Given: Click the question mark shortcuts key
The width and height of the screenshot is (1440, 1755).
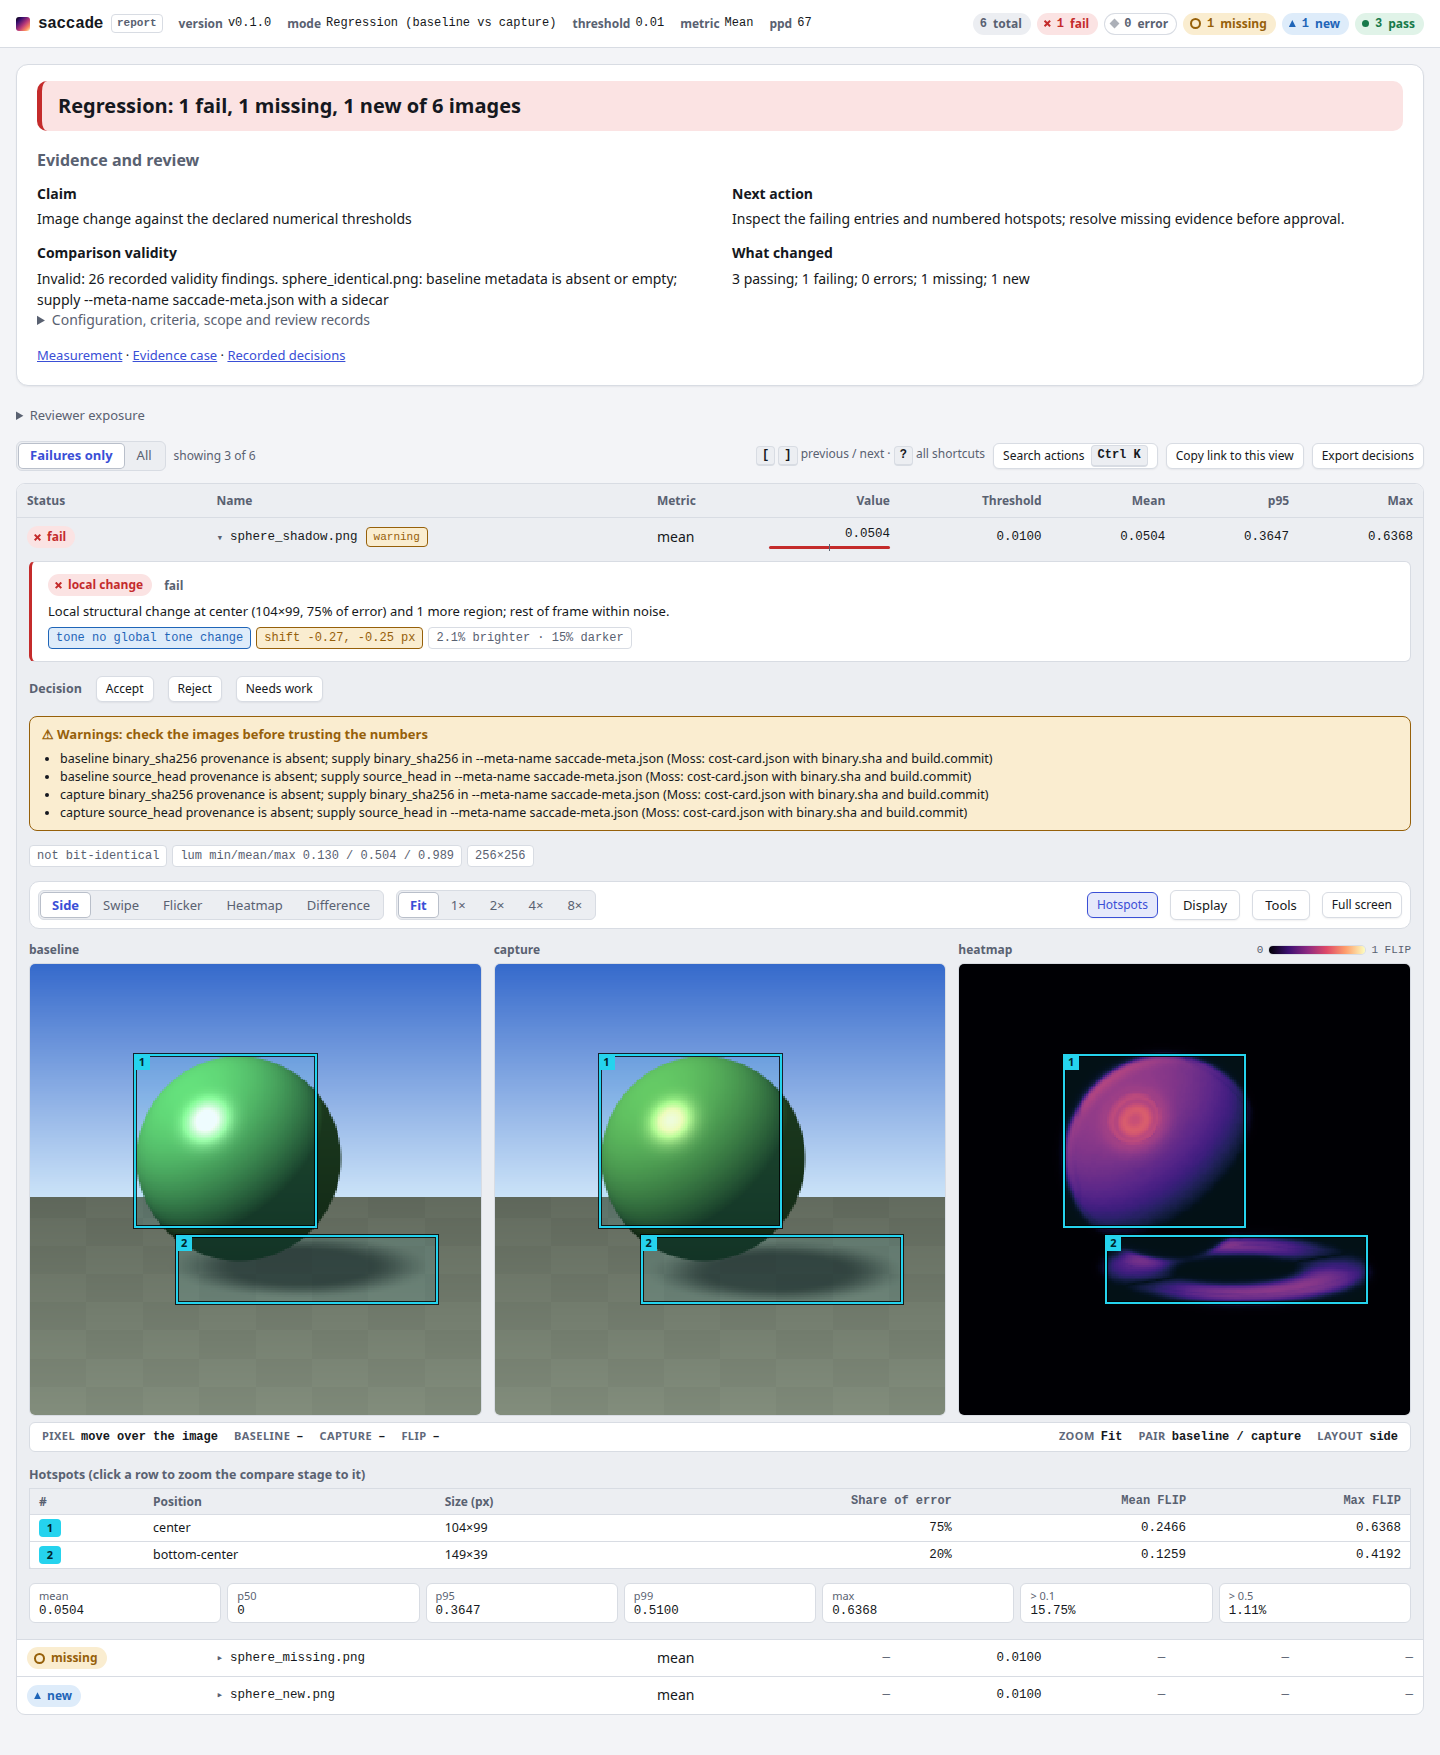Looking at the screenshot, I should (x=903, y=455).
